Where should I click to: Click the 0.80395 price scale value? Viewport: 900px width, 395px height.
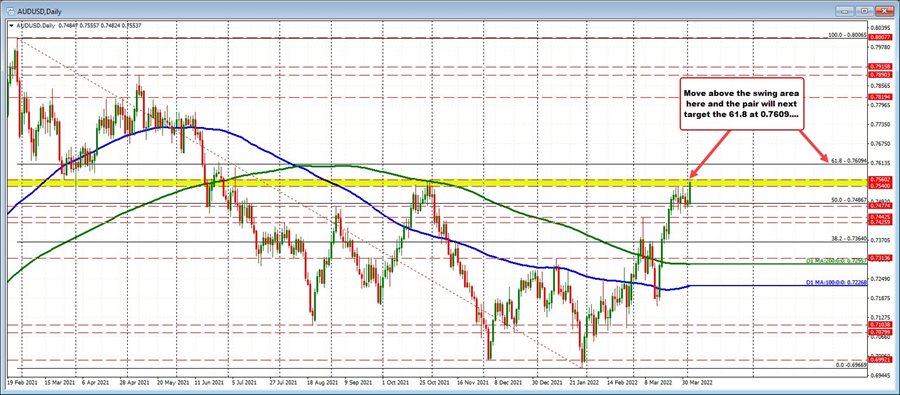[879, 28]
